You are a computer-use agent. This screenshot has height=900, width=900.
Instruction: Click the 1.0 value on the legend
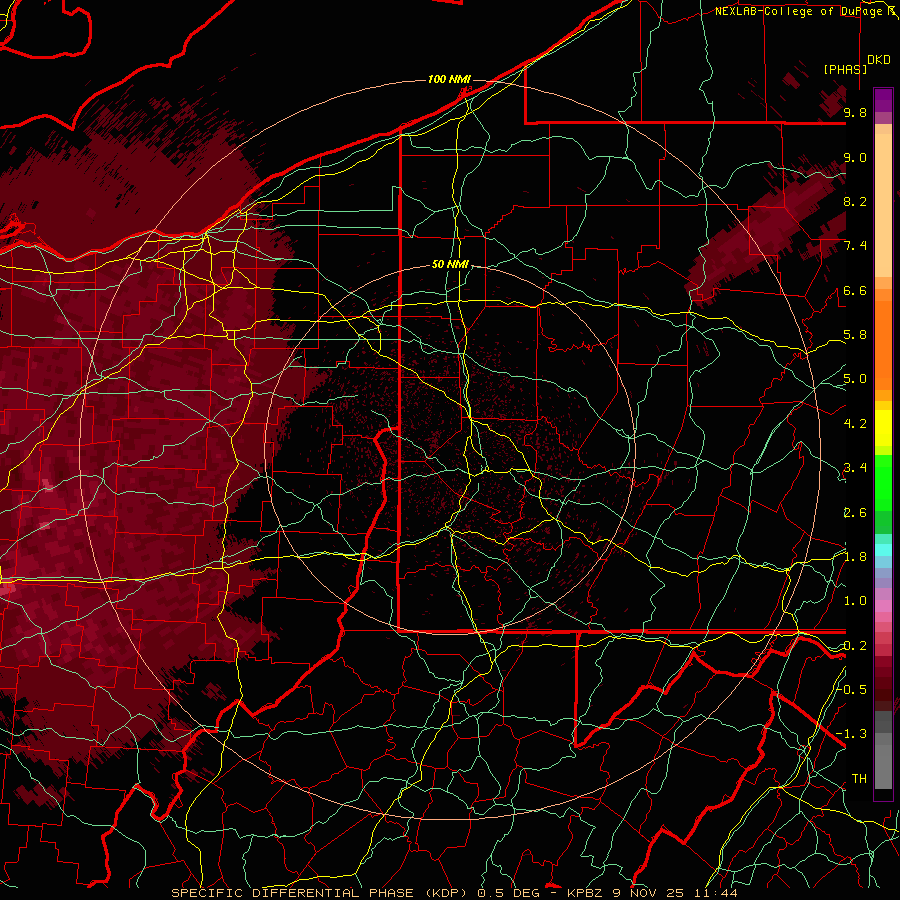855,601
